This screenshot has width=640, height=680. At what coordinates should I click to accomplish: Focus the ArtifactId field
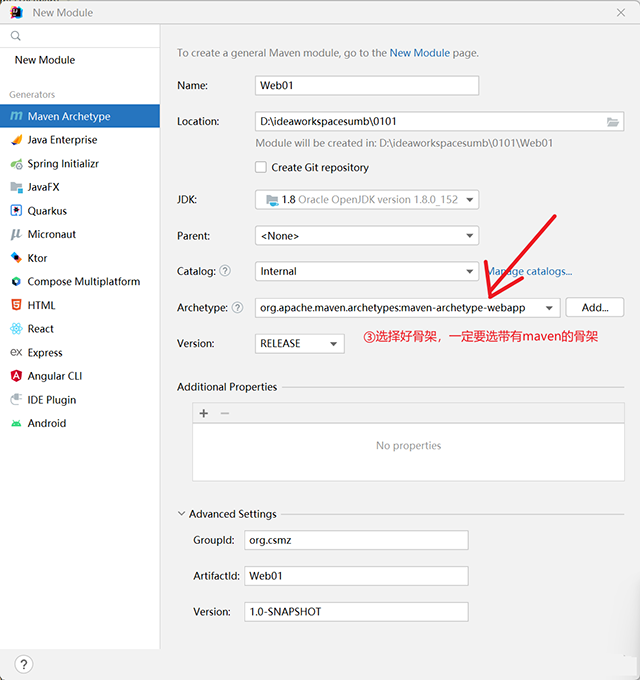[x=356, y=576]
